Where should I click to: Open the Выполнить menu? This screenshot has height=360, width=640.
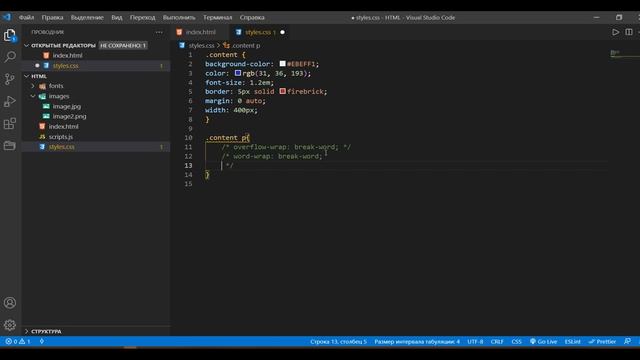[x=179, y=18]
